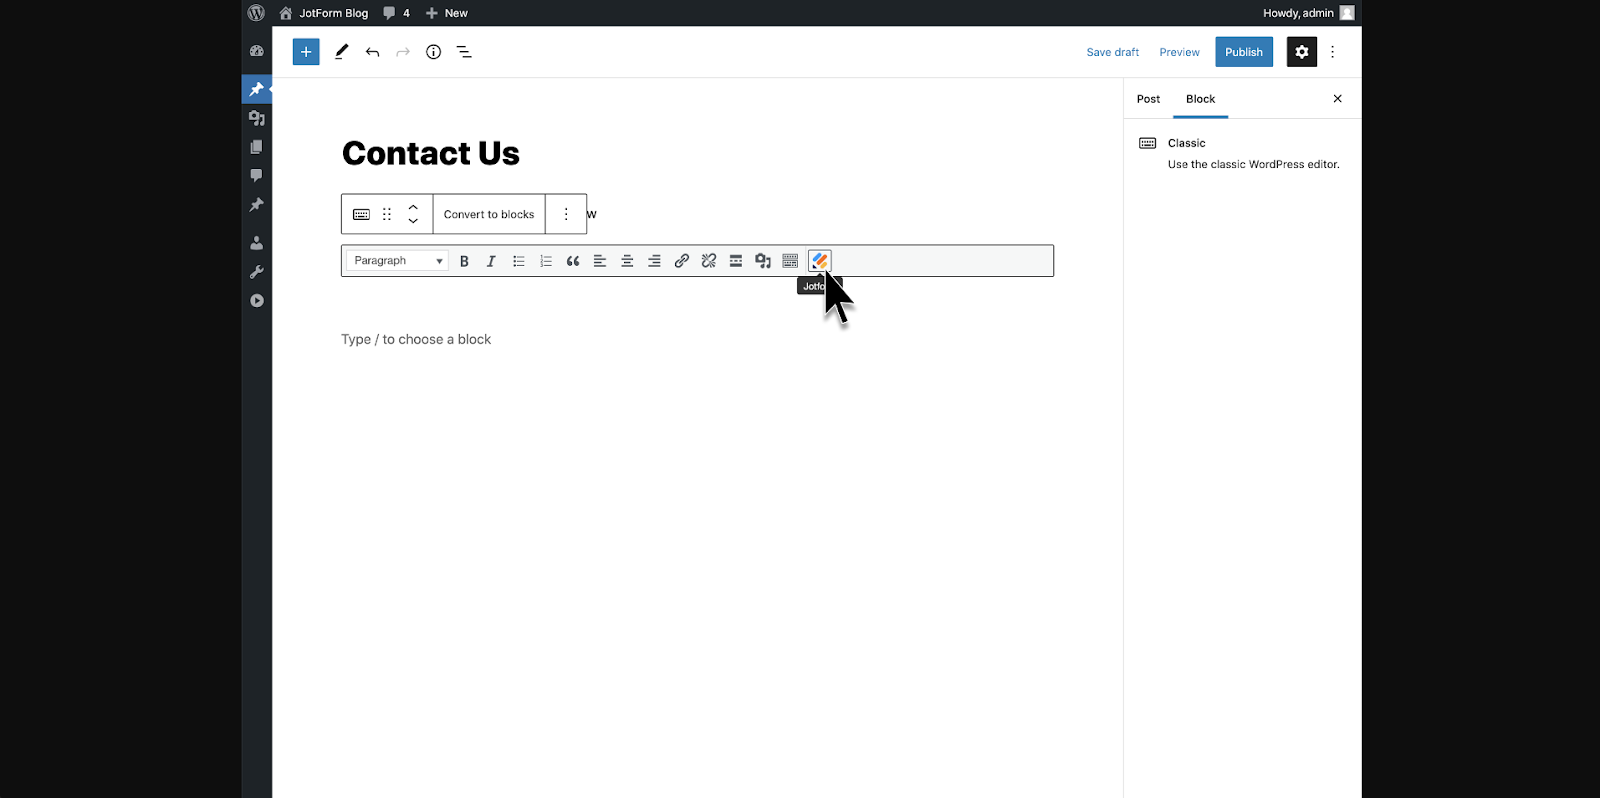The image size is (1600, 798).
Task: Click the Classic block keyboard icon in the block toolbar
Action: pos(362,214)
